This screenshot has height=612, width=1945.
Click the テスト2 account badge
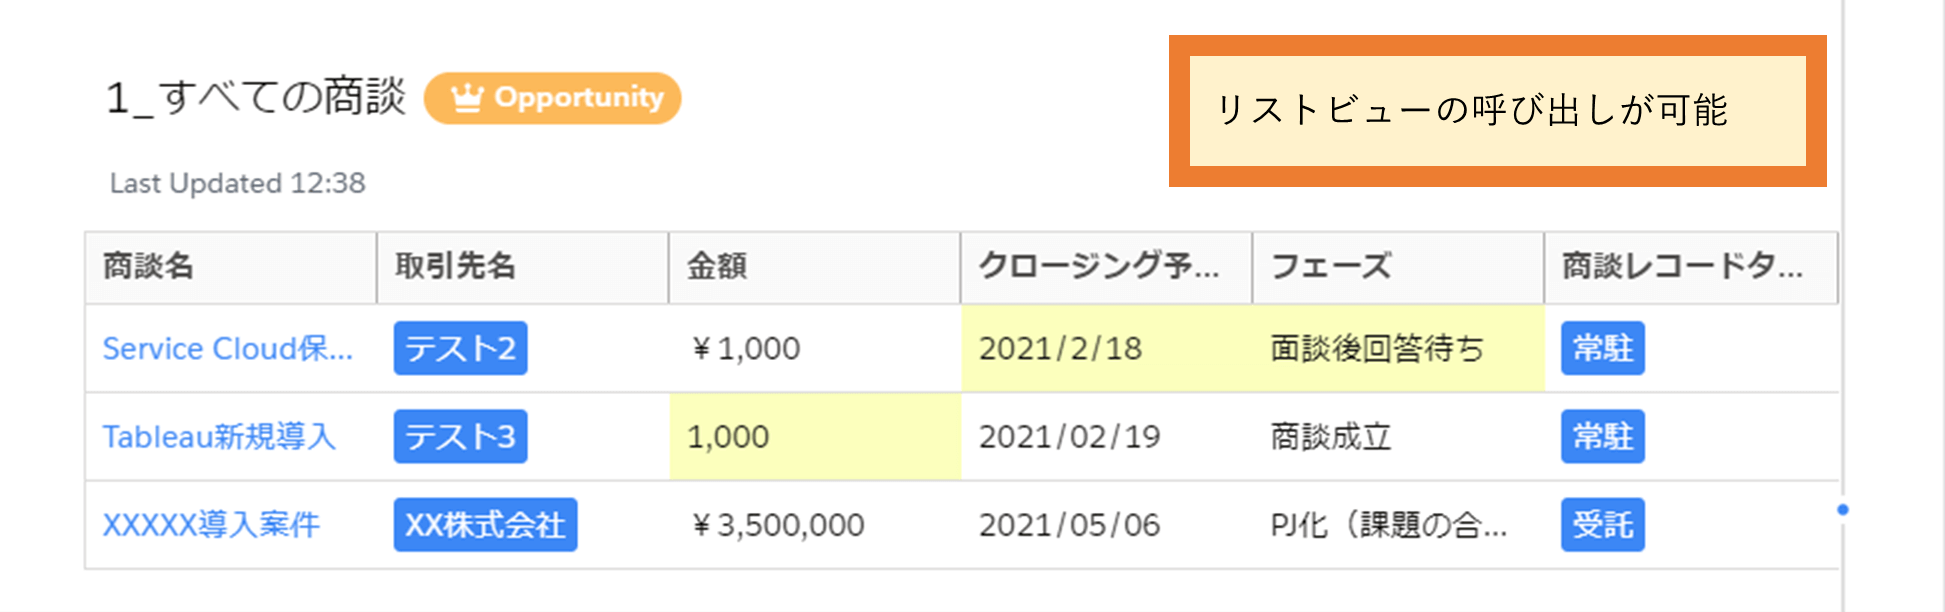(x=460, y=348)
